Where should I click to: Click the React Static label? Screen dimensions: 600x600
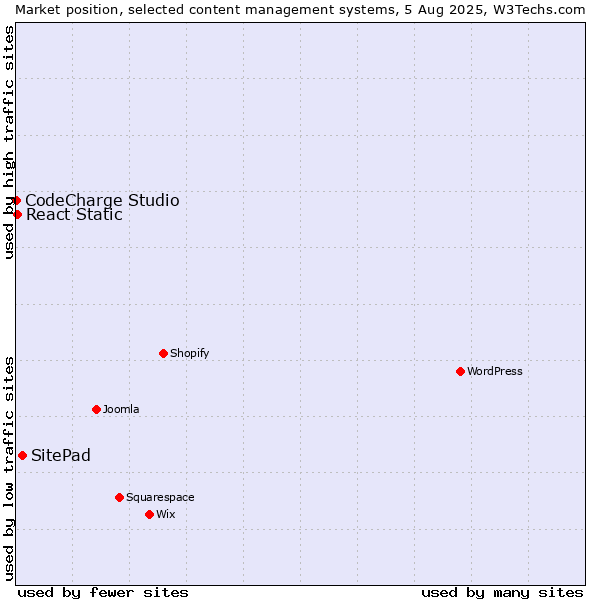pyautogui.click(x=74, y=214)
